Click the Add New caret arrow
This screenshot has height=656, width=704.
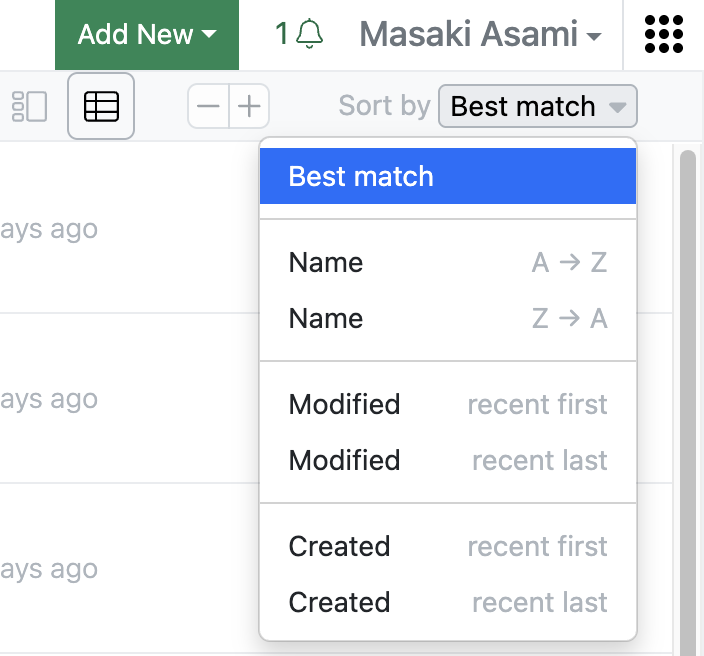(209, 34)
